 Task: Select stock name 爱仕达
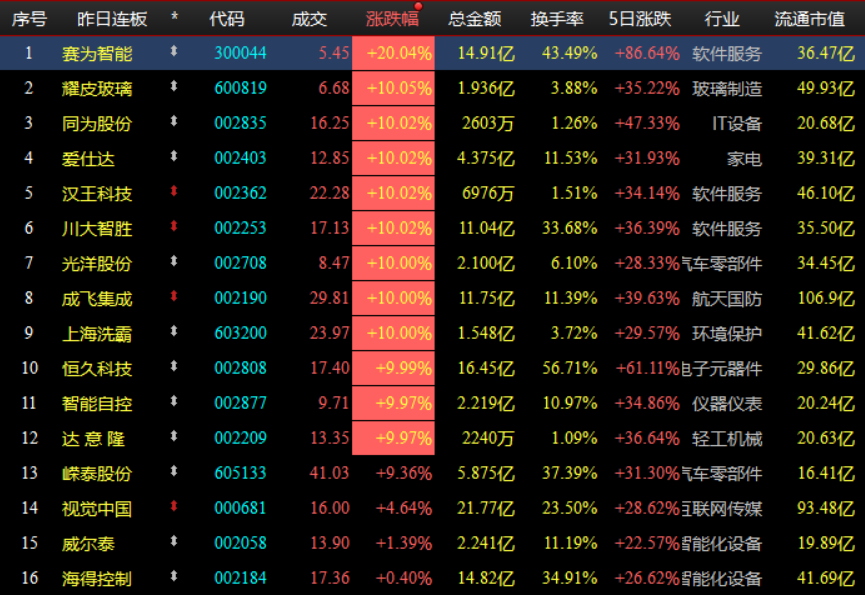[88, 159]
